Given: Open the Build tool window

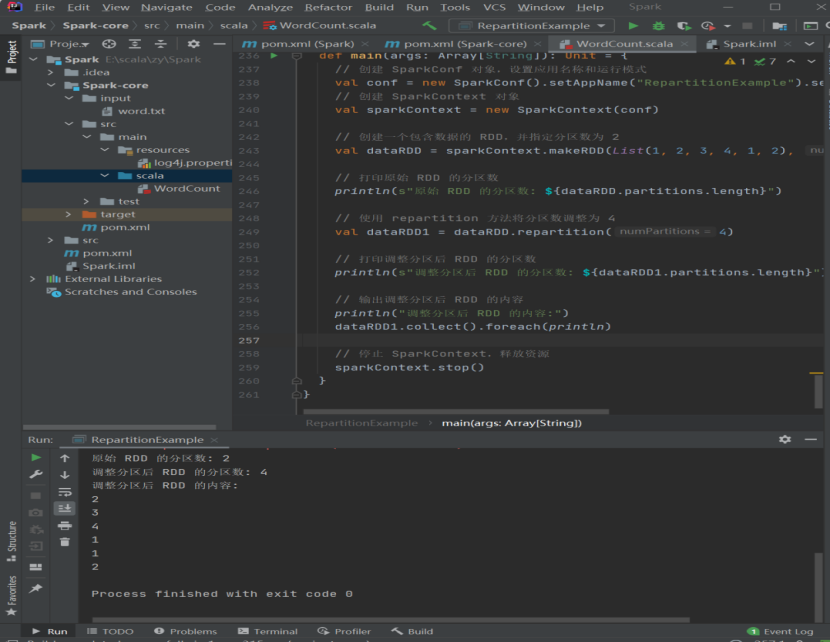Looking at the screenshot, I should tap(412, 631).
